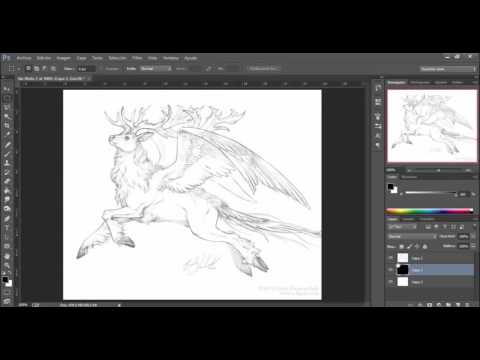
Task: Open the layer blend mode dropdown
Action: tap(412, 236)
